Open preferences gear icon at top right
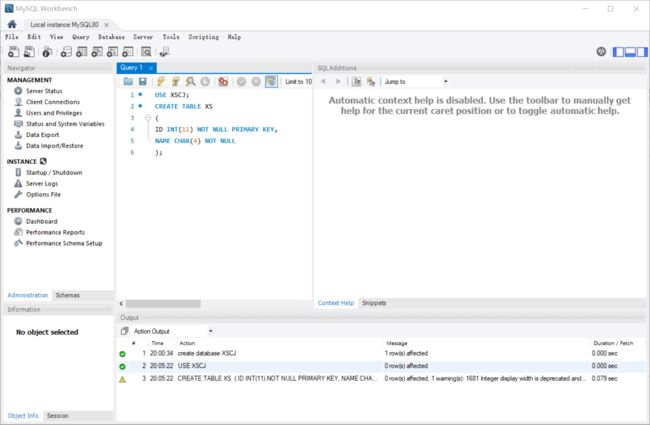Viewport: 650px width, 425px height. [x=601, y=51]
